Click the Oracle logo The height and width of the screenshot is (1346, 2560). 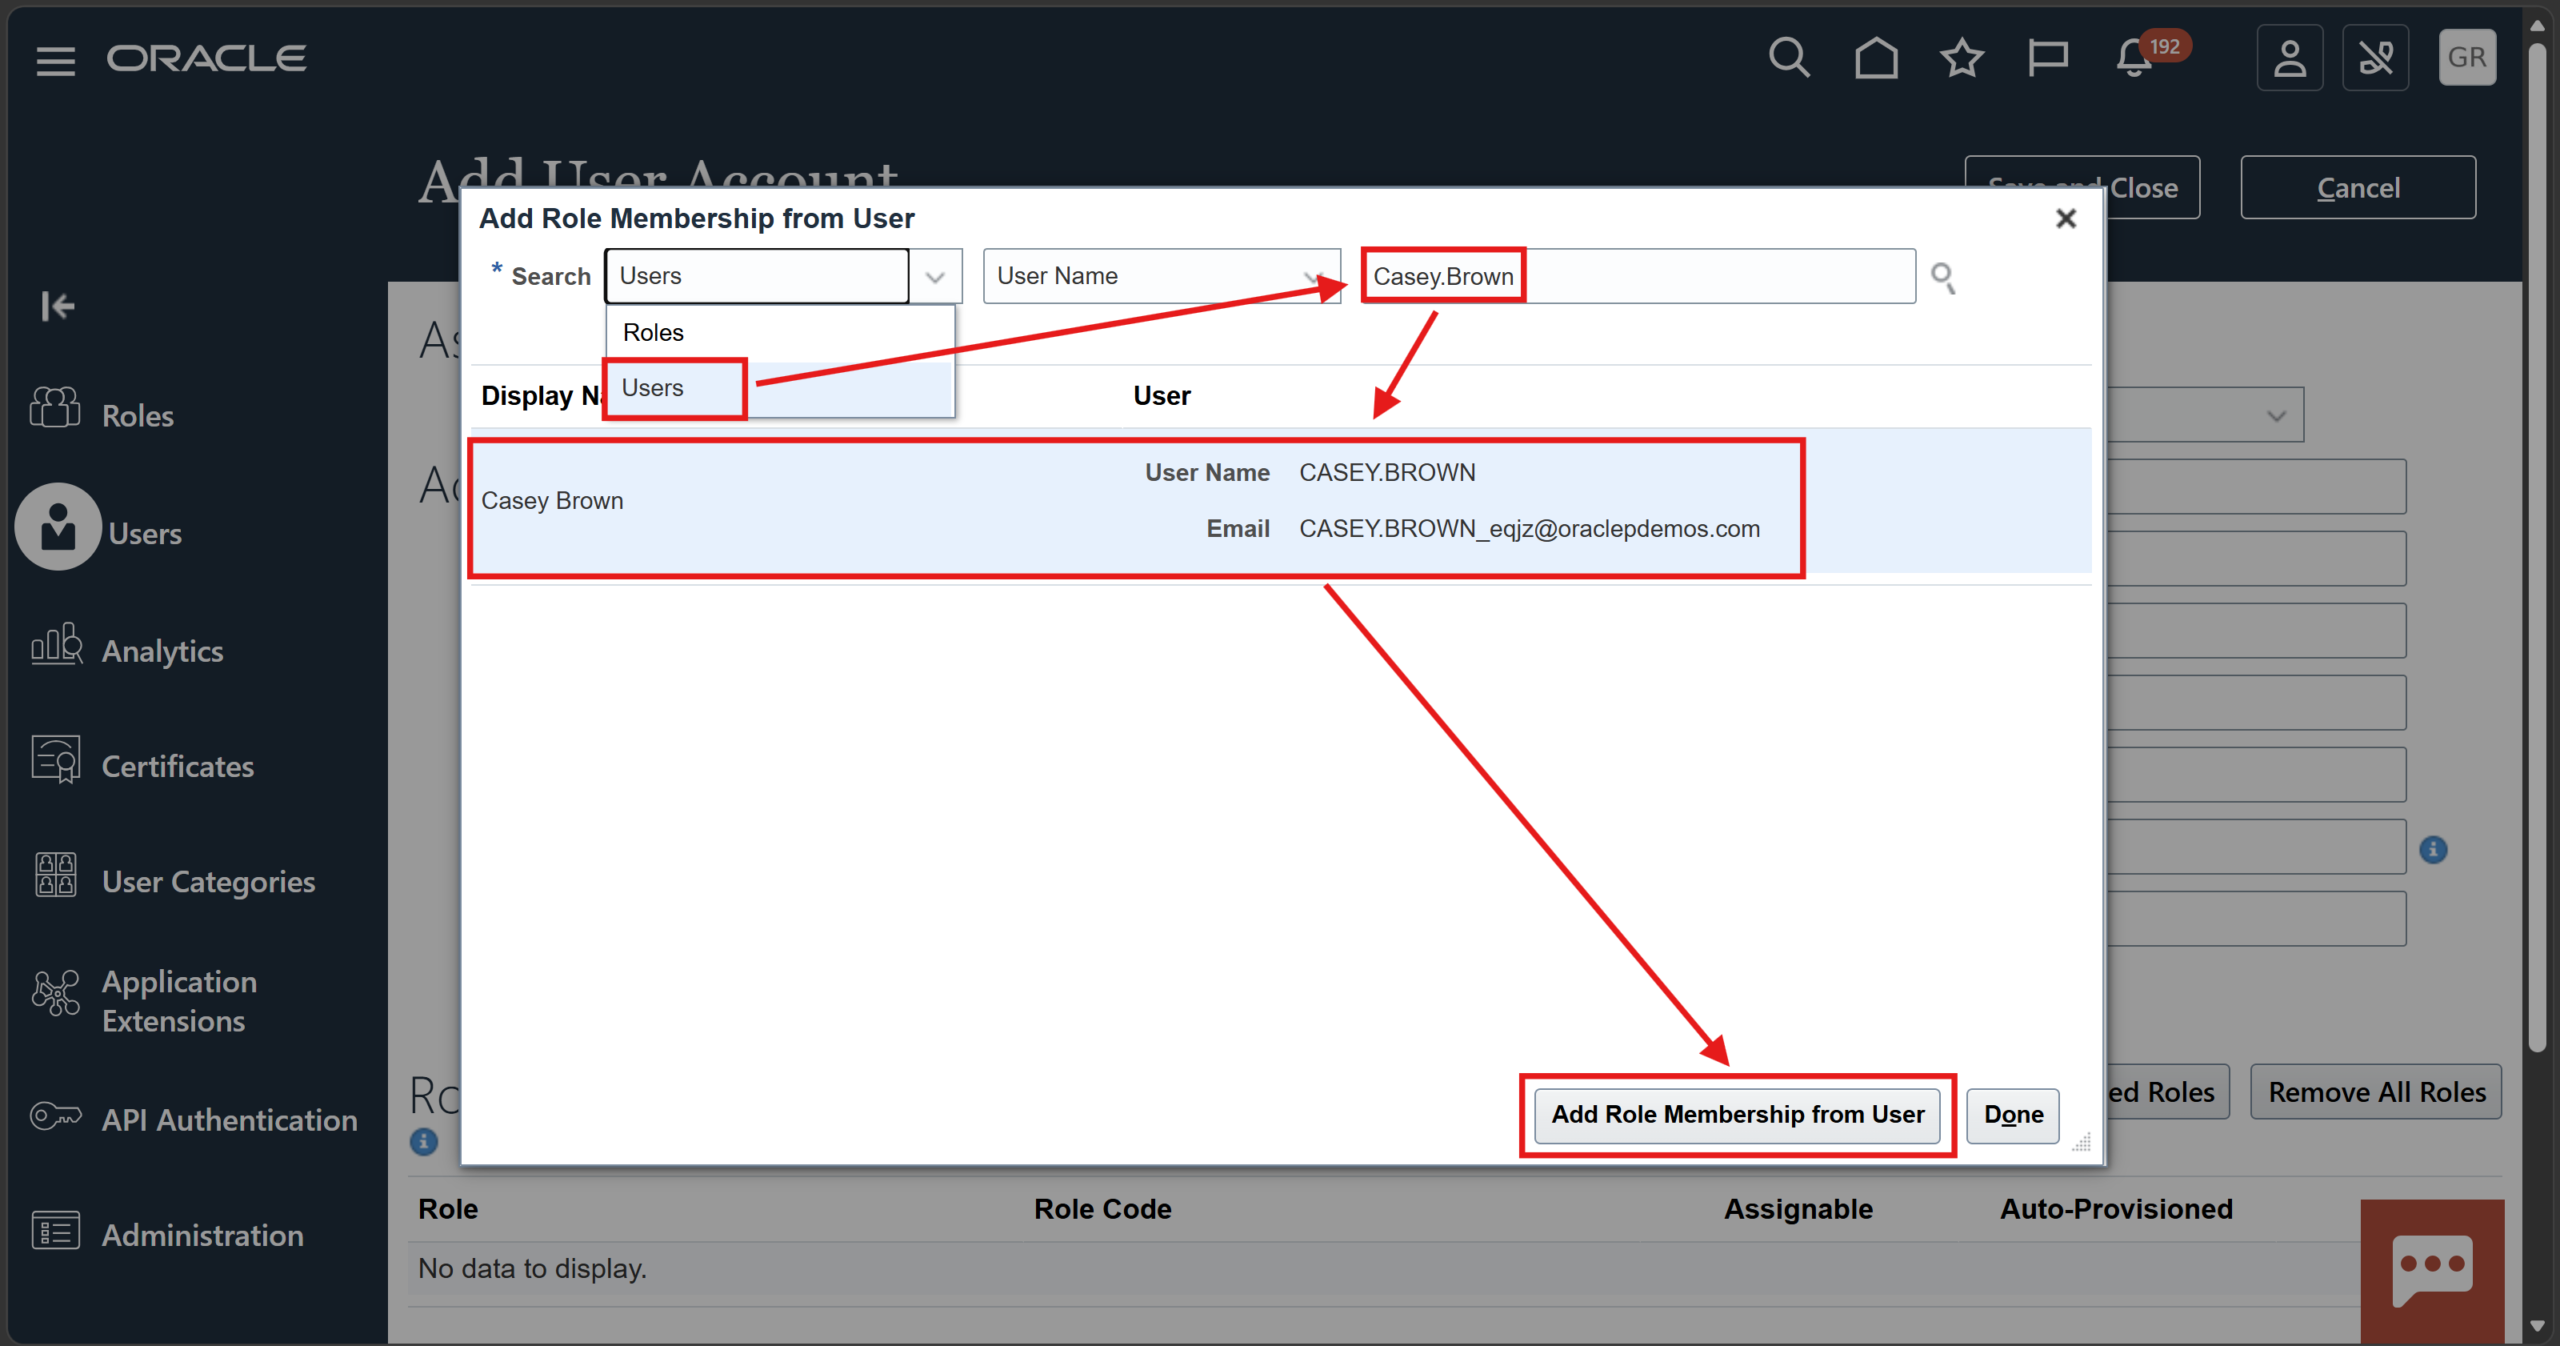[207, 59]
